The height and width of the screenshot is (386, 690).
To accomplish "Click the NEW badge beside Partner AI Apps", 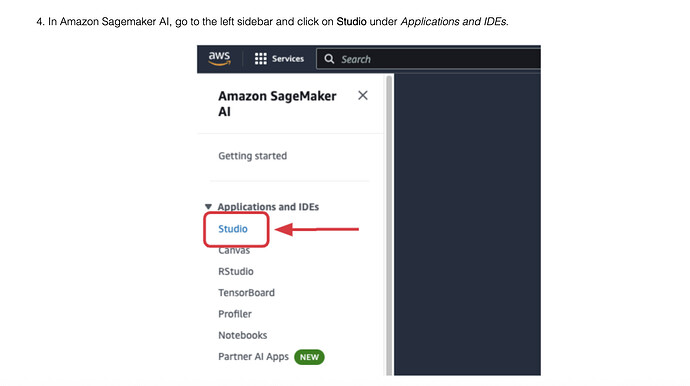I will pyautogui.click(x=309, y=357).
